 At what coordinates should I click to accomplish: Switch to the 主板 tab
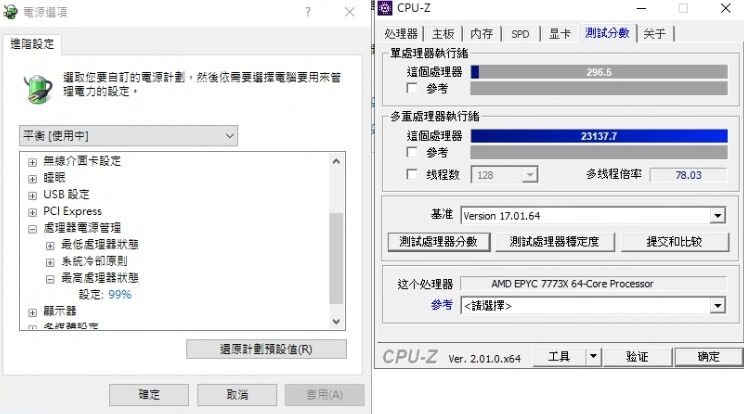click(443, 34)
